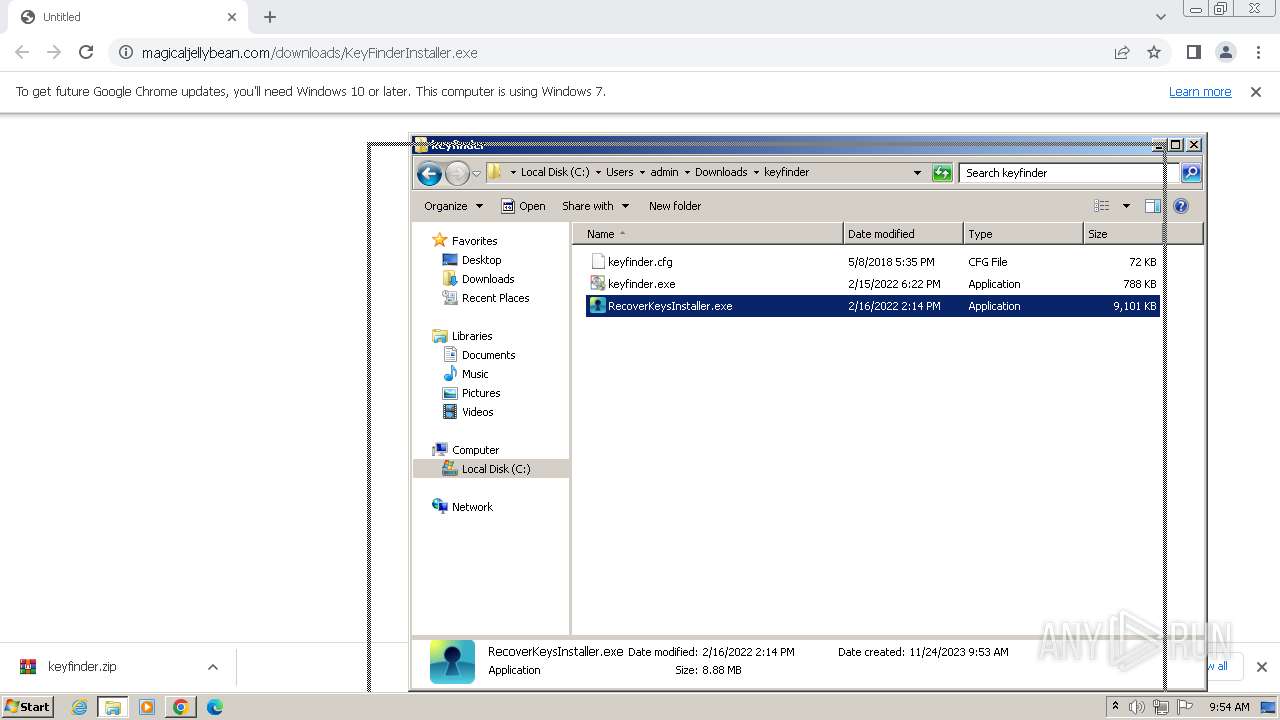Viewport: 1280px width, 720px height.
Task: Click Internet Explorer taskbar icon
Action: point(79,707)
